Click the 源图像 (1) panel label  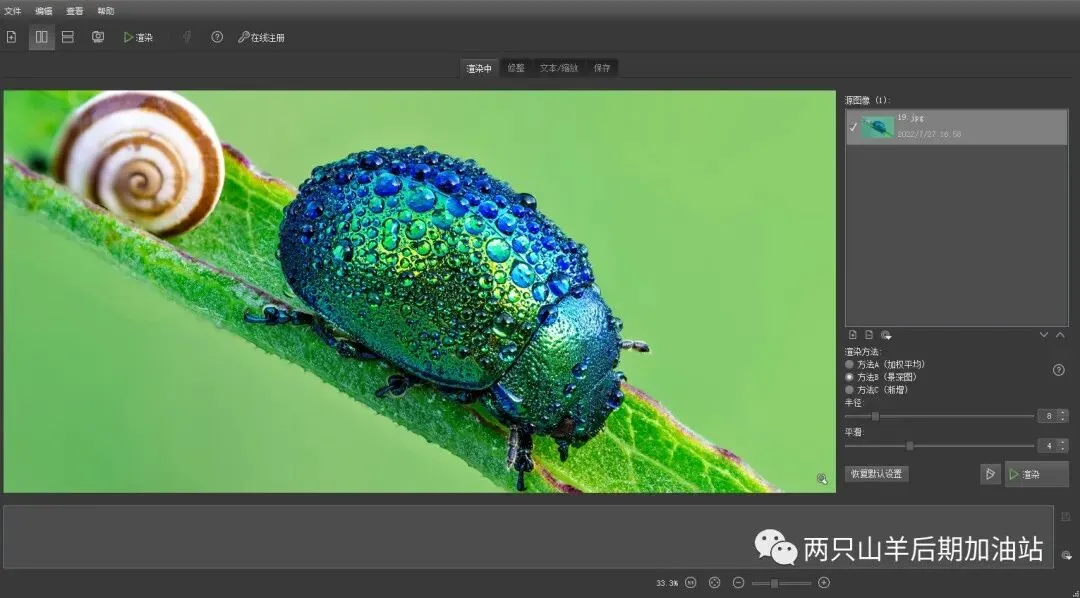pos(868,101)
